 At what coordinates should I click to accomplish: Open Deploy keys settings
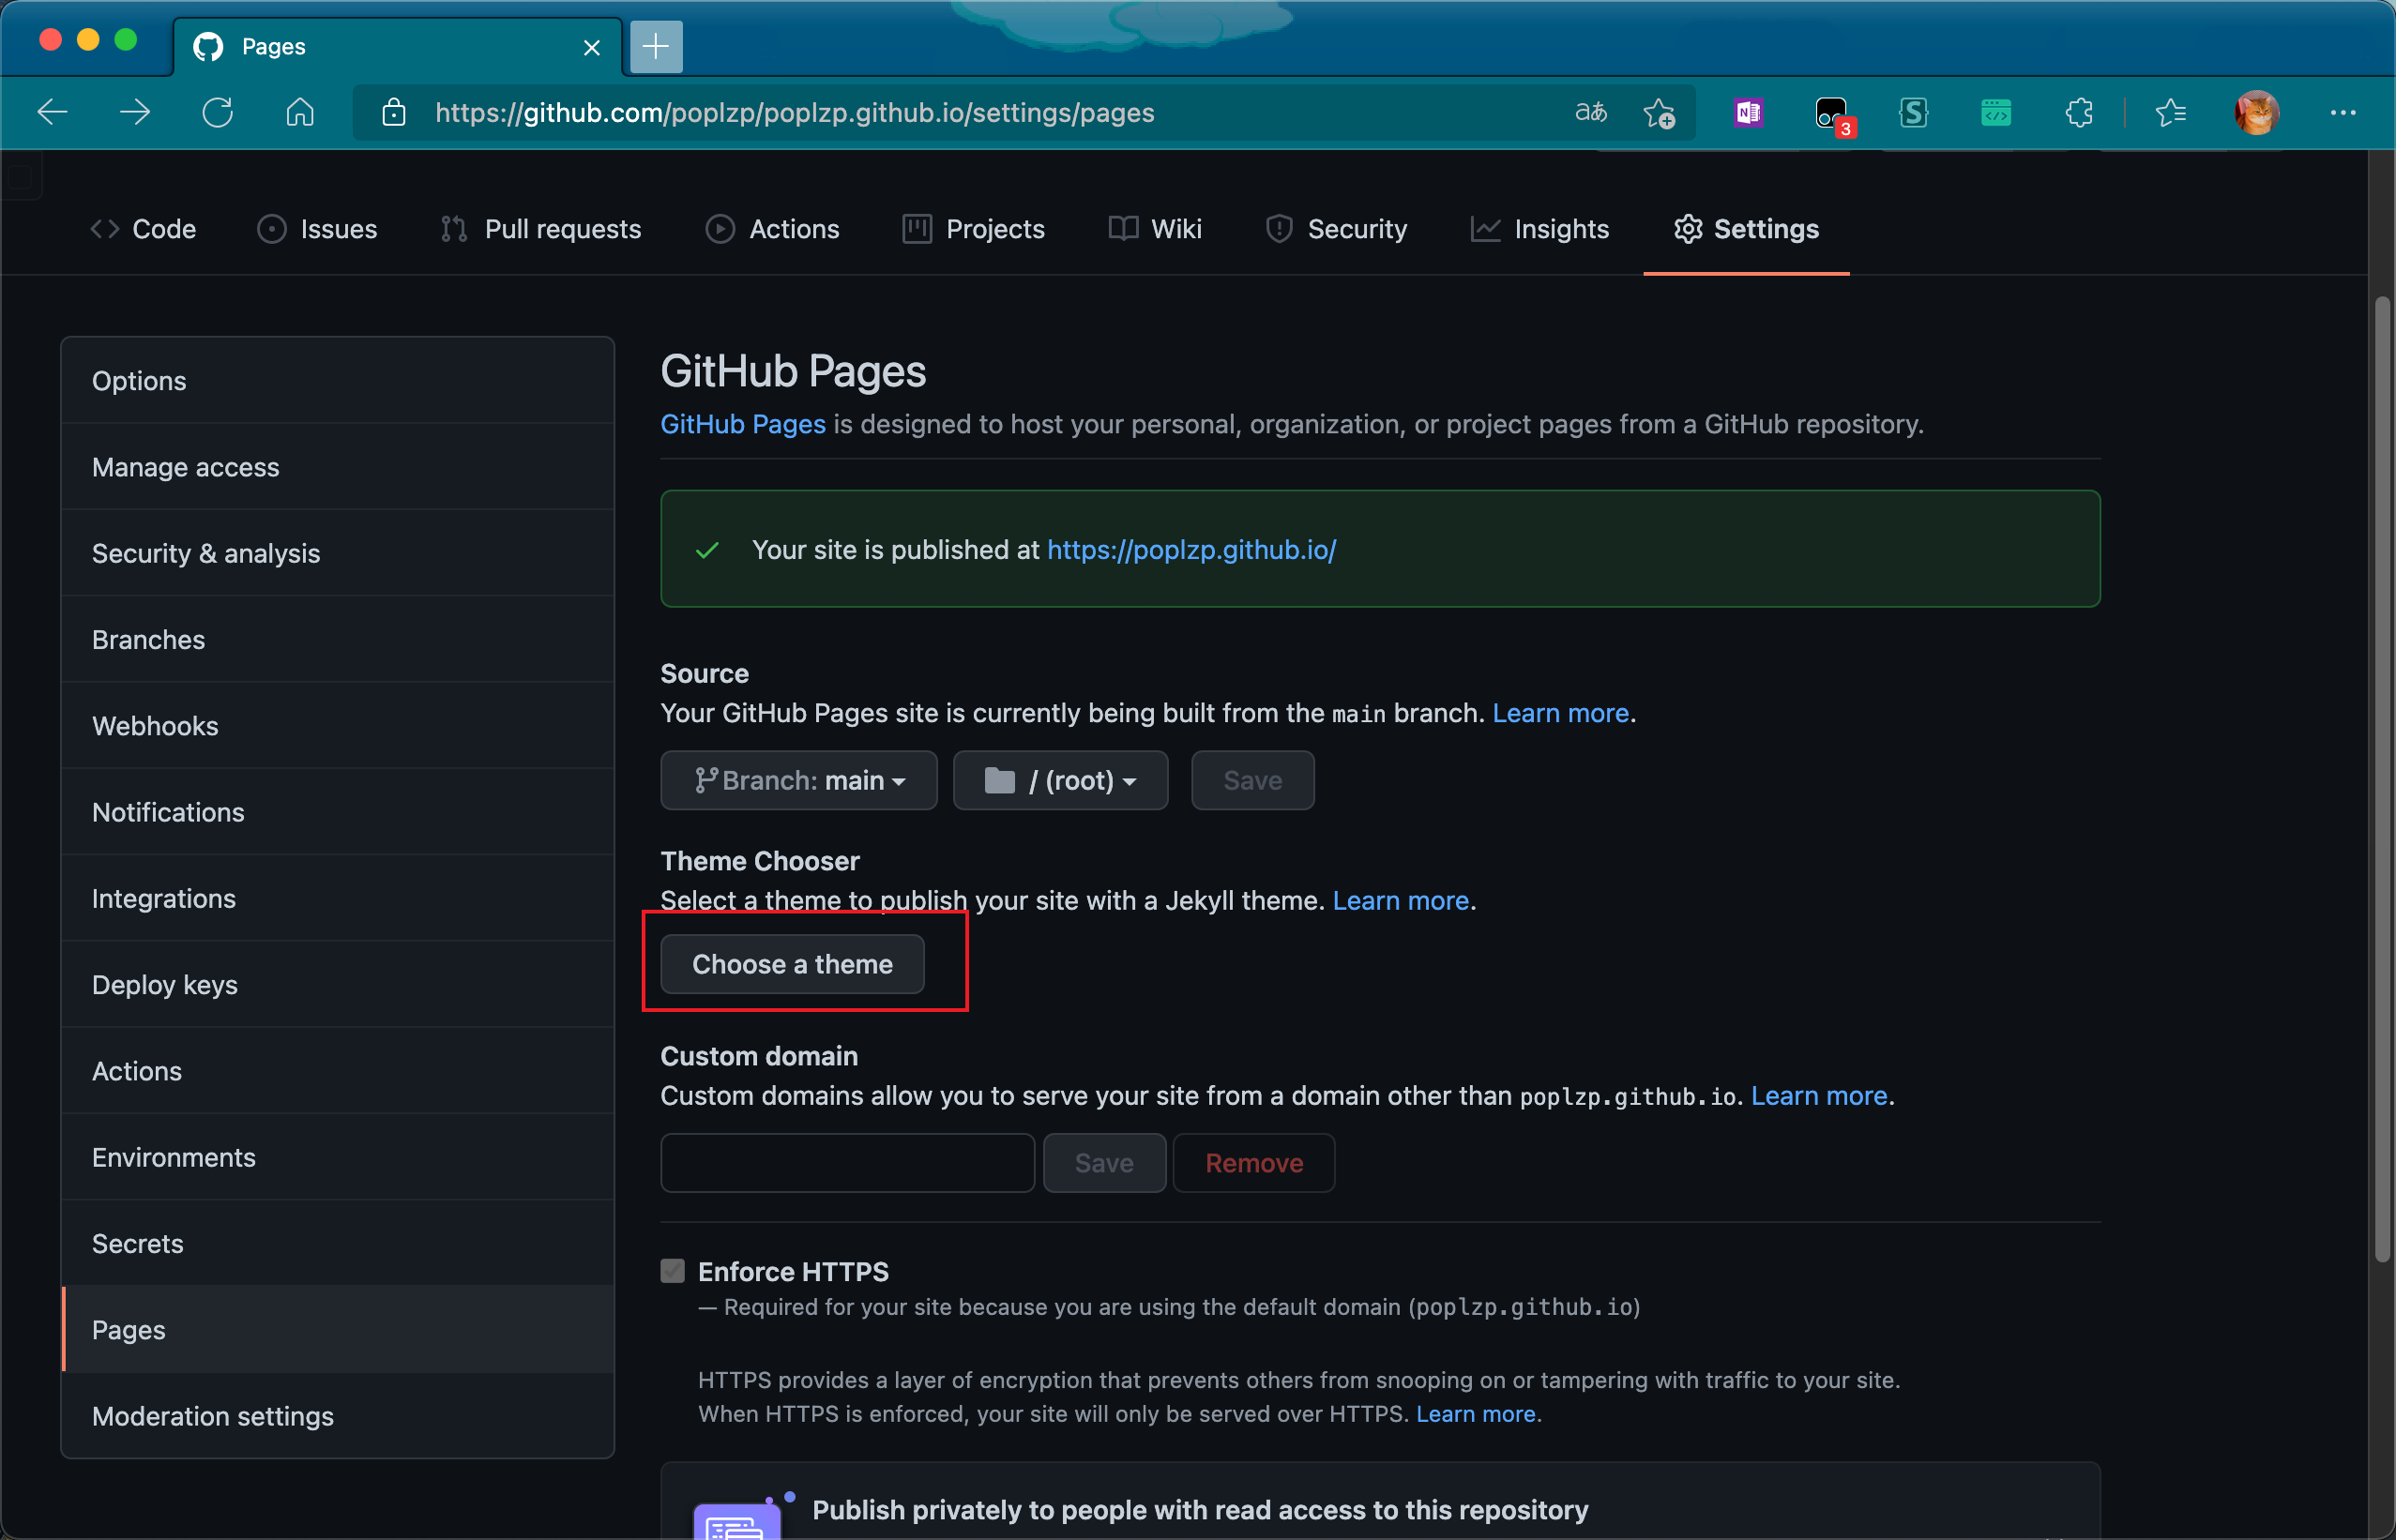tap(338, 985)
